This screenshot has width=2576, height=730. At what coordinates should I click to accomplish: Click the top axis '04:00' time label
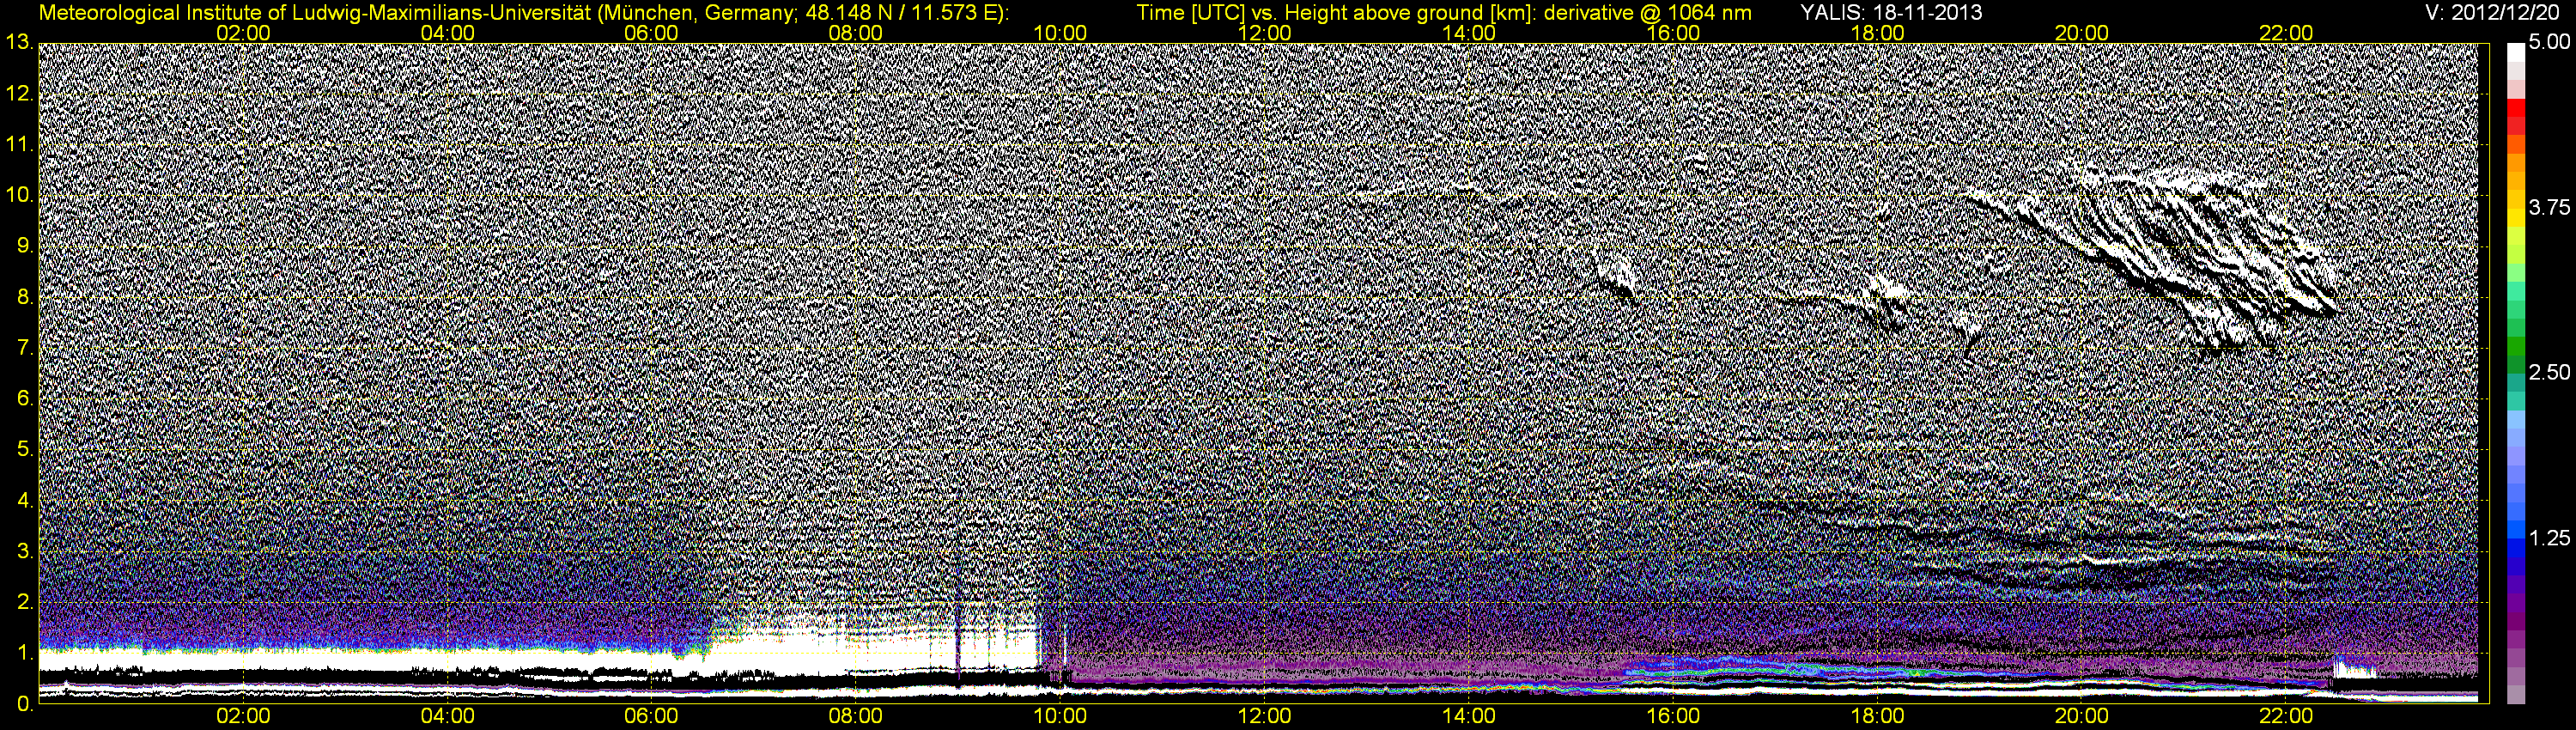pyautogui.click(x=447, y=33)
